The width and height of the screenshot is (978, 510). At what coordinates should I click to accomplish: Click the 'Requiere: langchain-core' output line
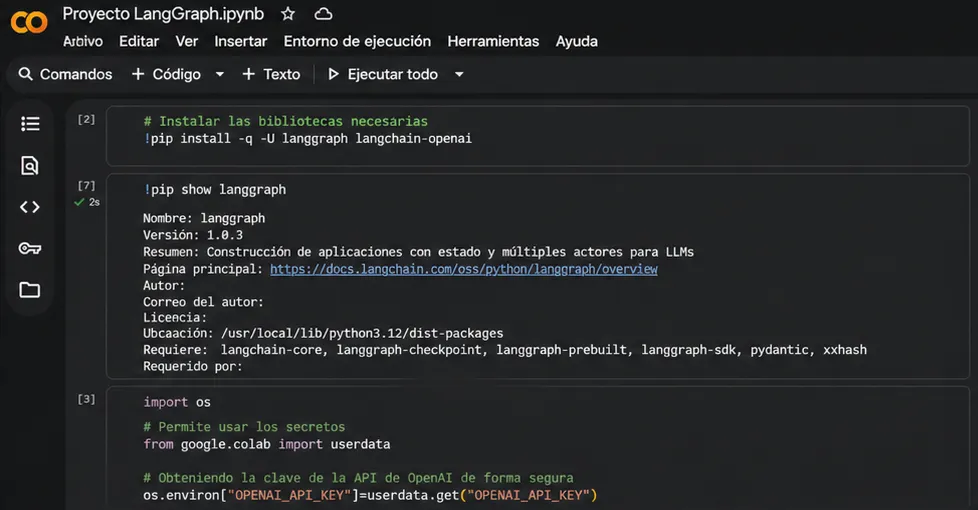pos(505,350)
